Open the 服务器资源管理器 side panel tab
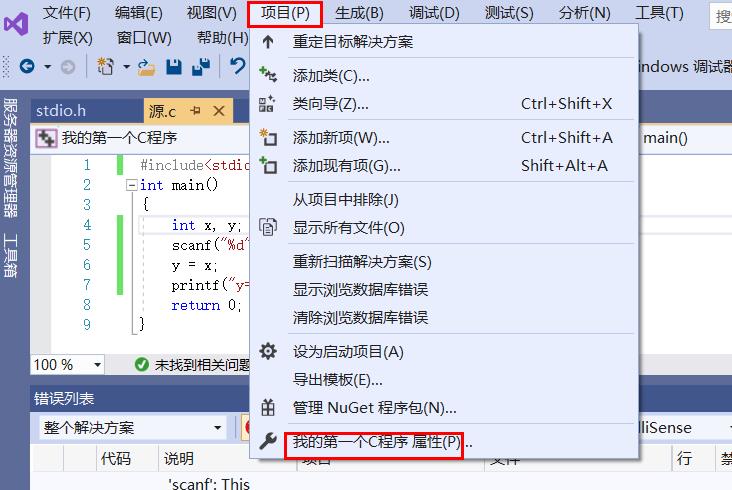 coord(10,158)
